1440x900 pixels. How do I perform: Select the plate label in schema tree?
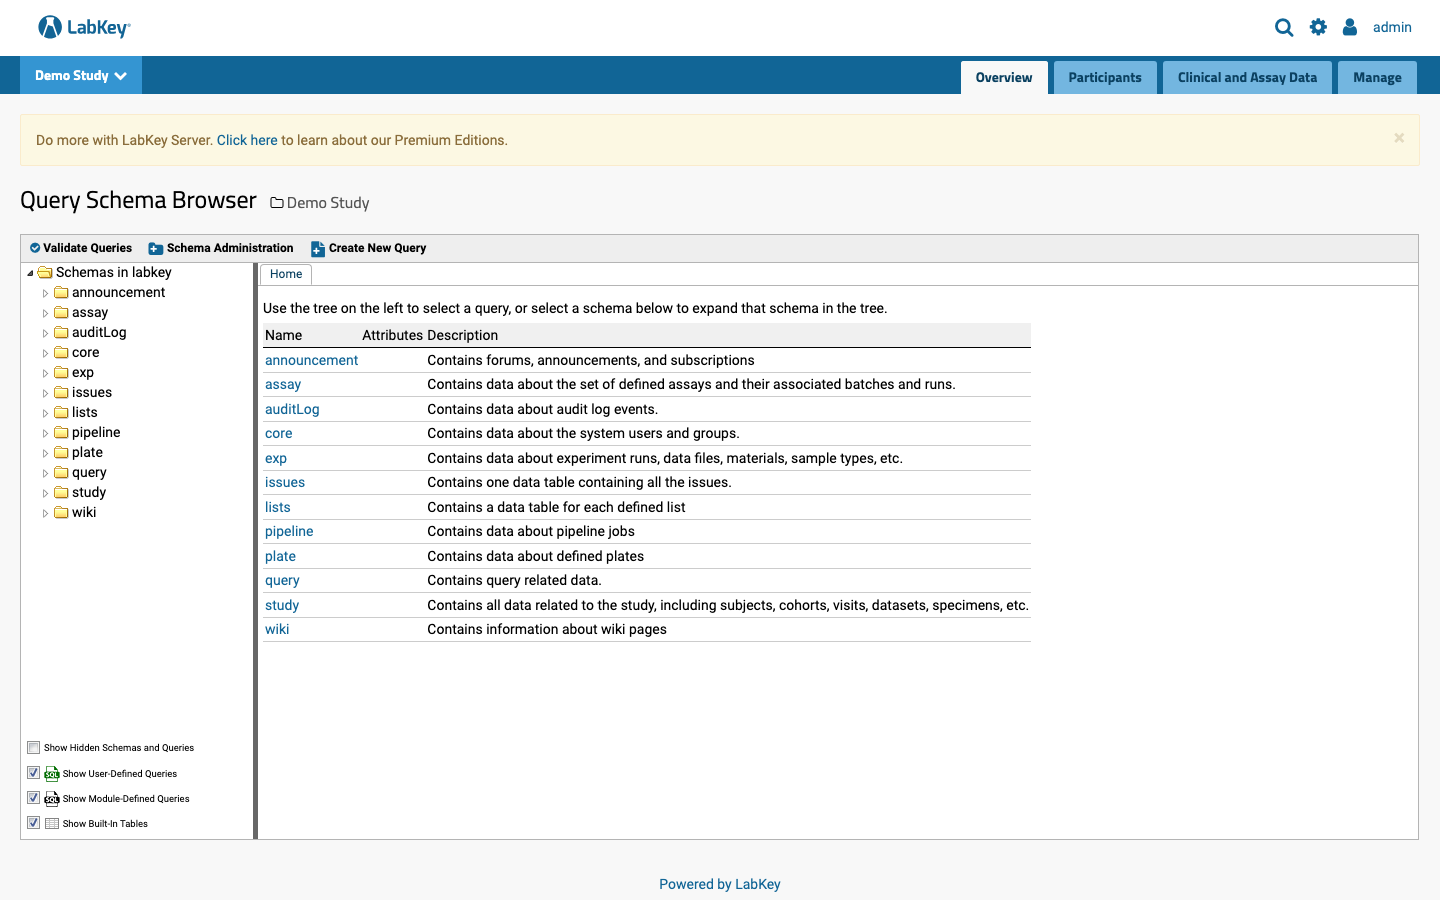click(87, 452)
